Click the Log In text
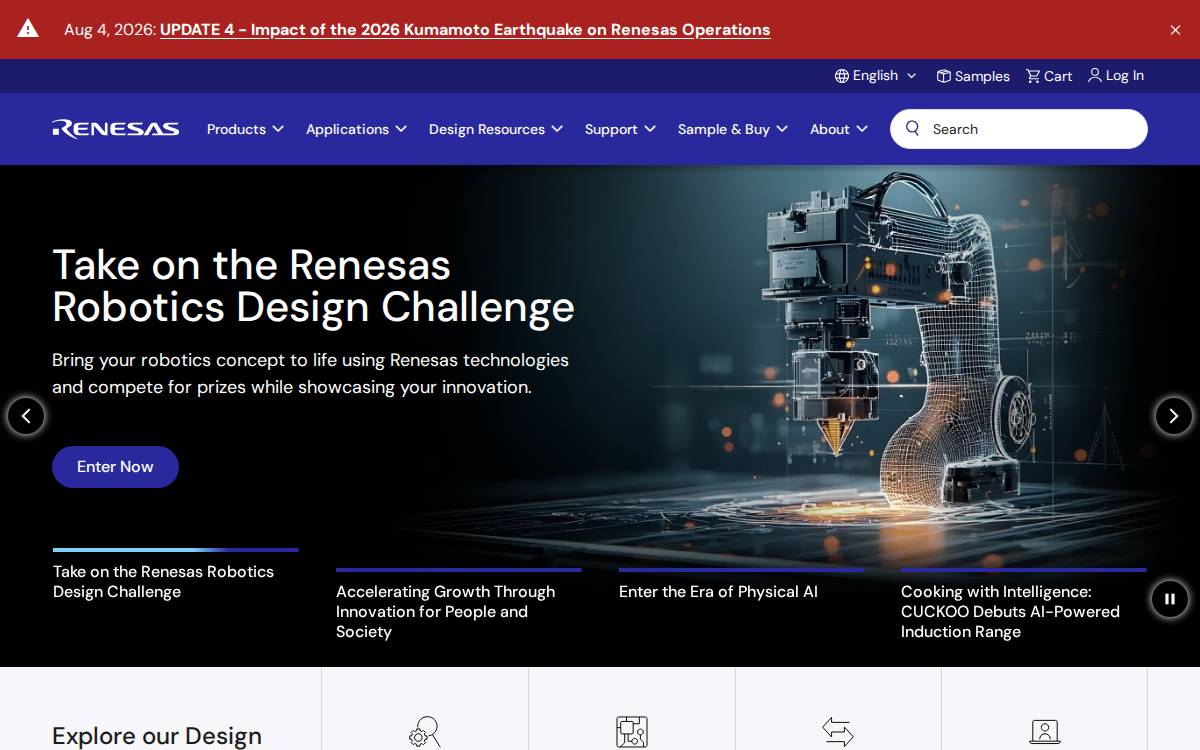Image resolution: width=1200 pixels, height=750 pixels. [x=1125, y=76]
